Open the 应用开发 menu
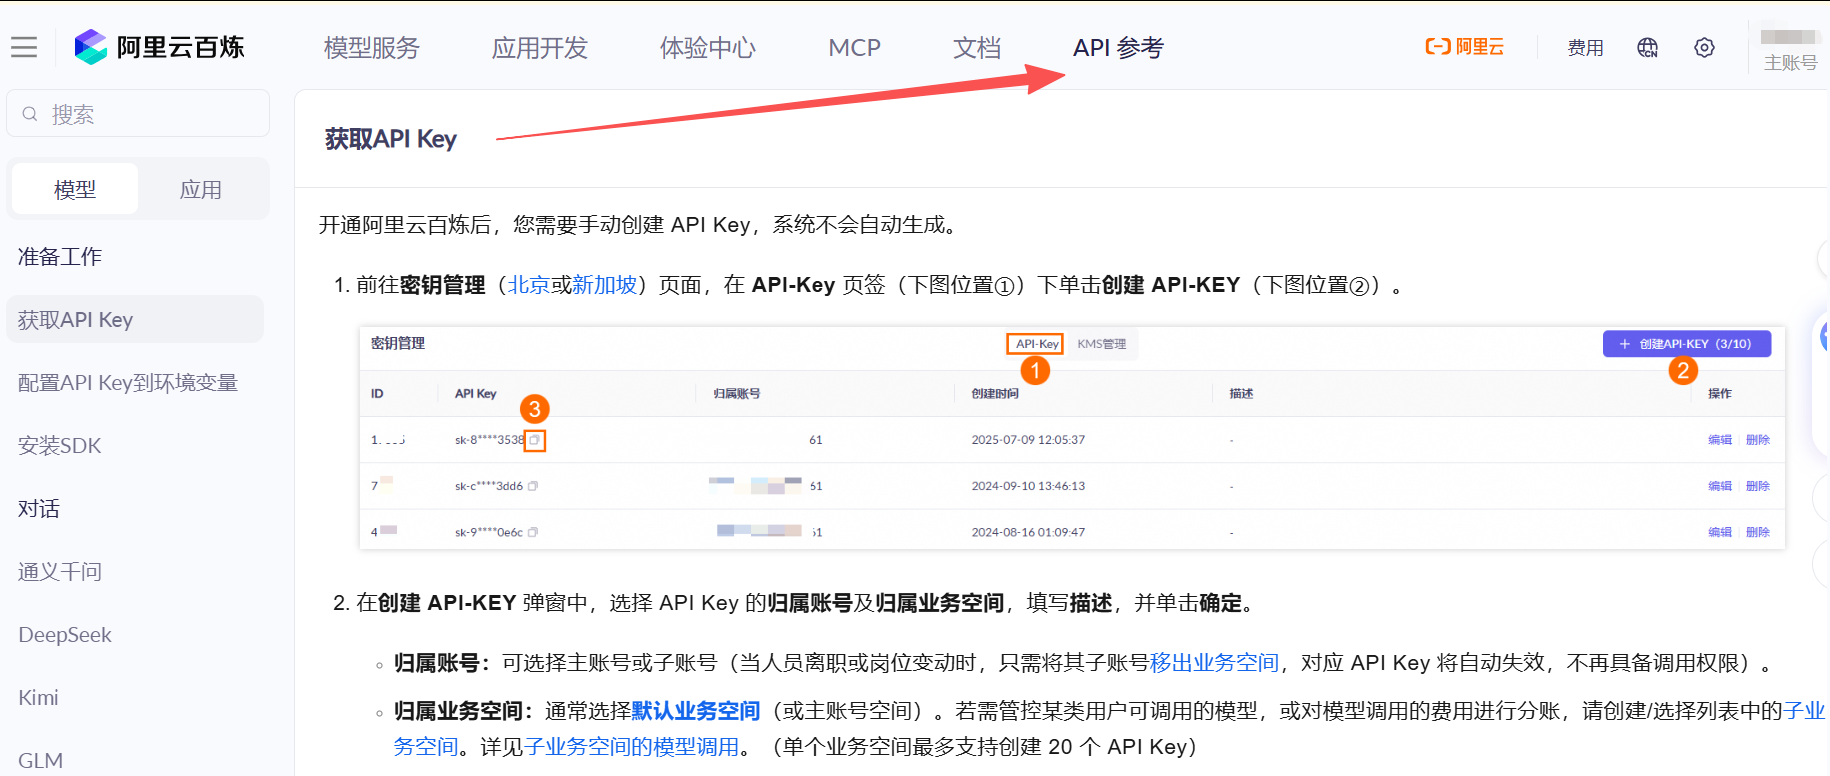 [x=540, y=48]
